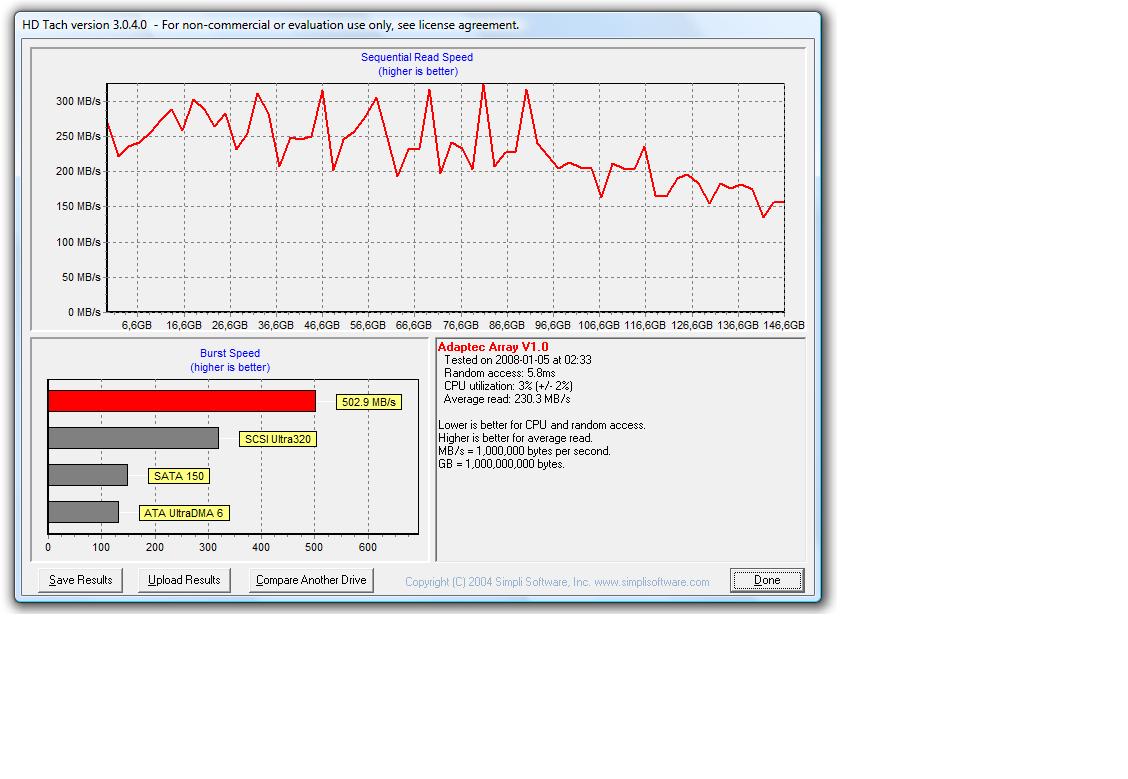Click the 46,6GB axis label
Screen dimensions: 1128x779
(322, 325)
